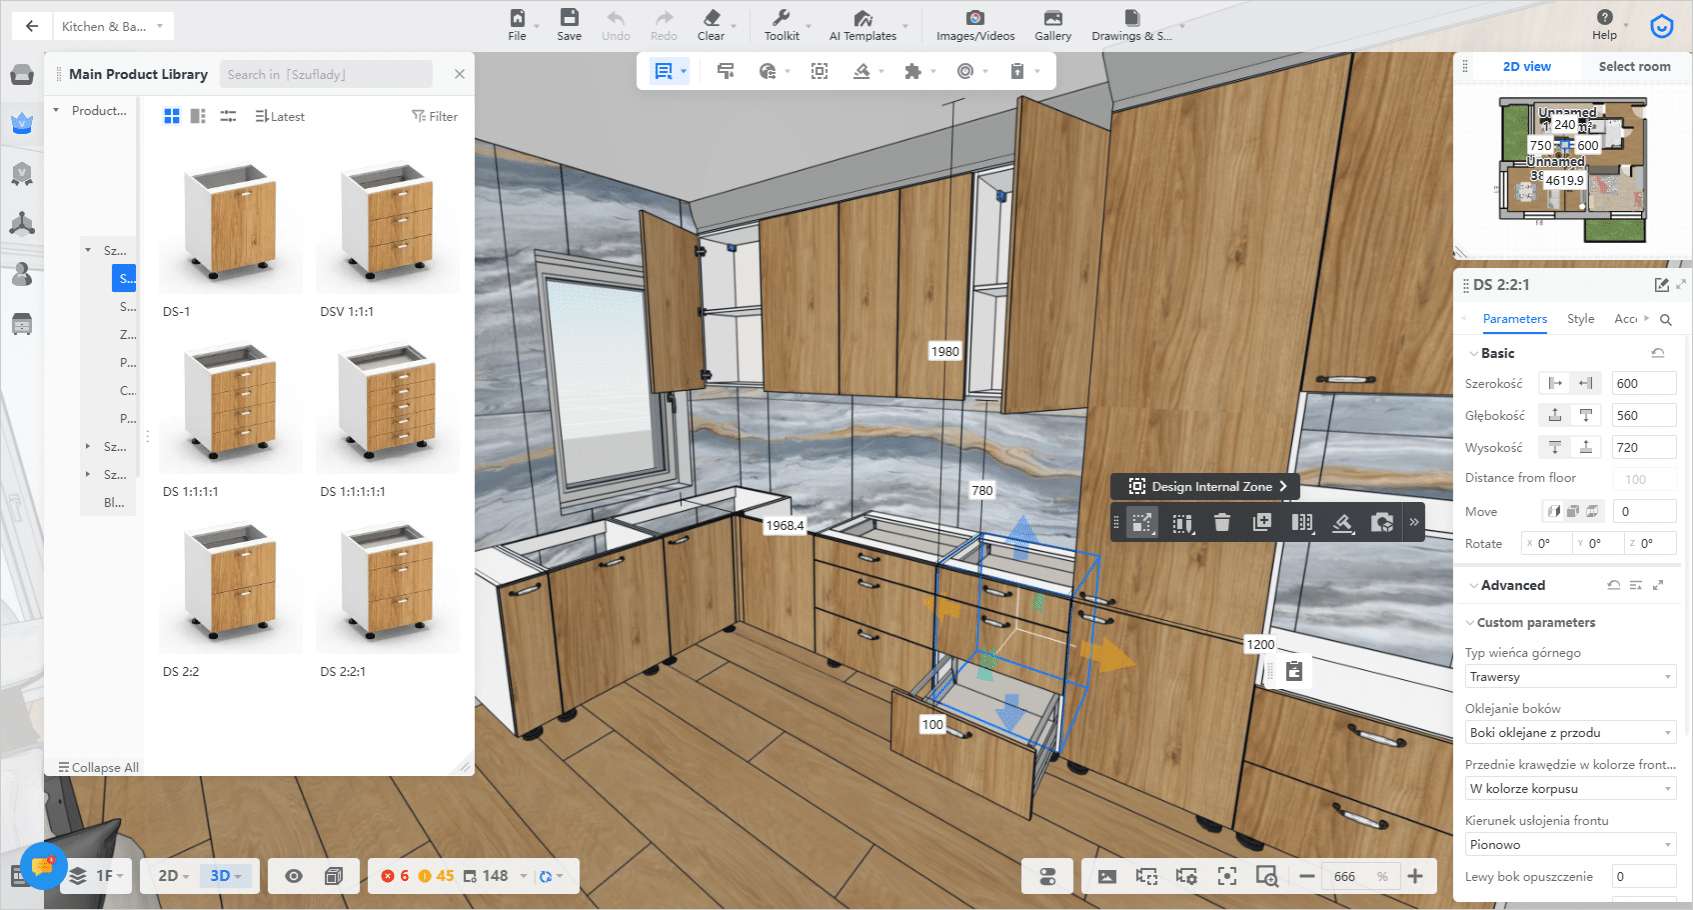Switch to 3D view mode toggle

pyautogui.click(x=220, y=876)
